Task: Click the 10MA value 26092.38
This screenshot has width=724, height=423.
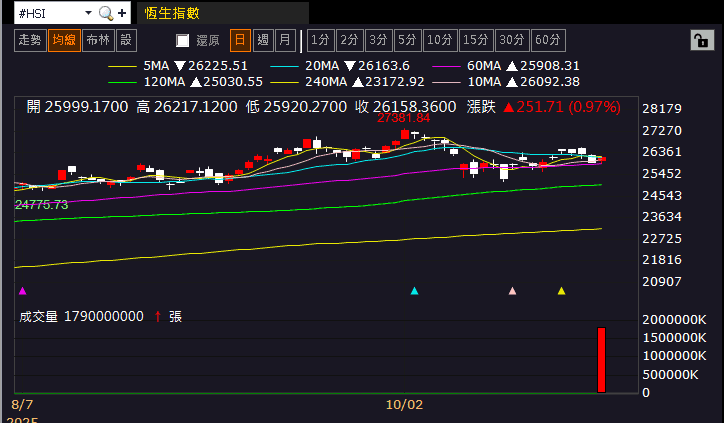Action: click(549, 82)
